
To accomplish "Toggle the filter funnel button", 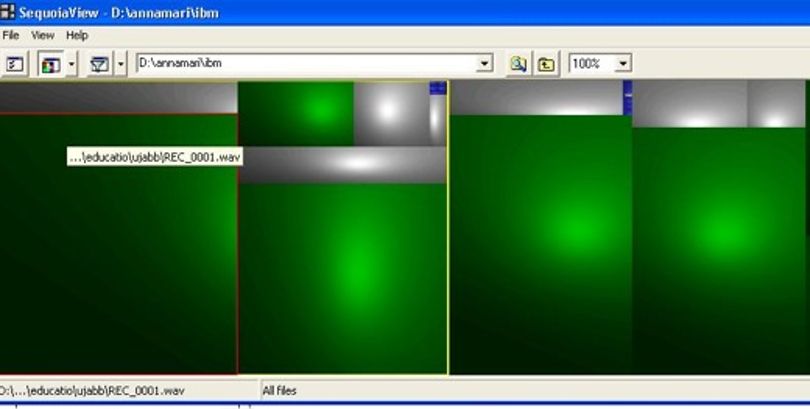I will pos(99,65).
